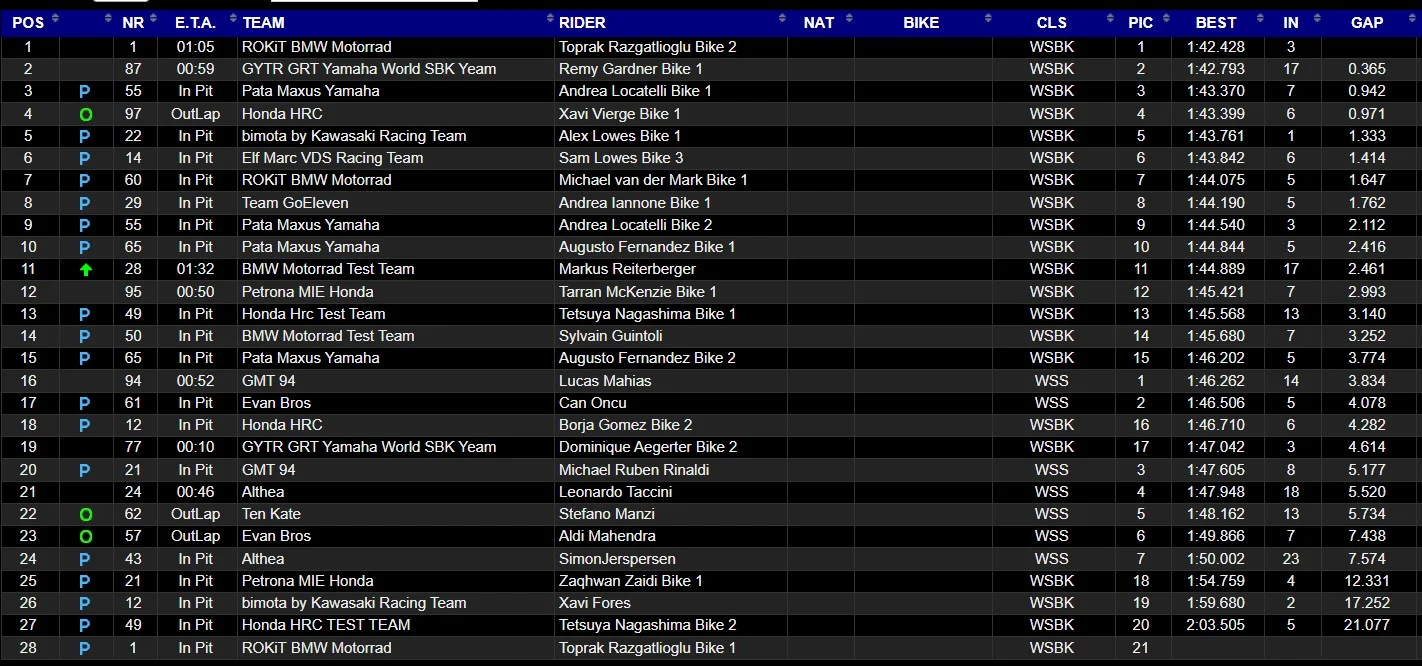Sort by the RIDER column arrows

coord(782,20)
